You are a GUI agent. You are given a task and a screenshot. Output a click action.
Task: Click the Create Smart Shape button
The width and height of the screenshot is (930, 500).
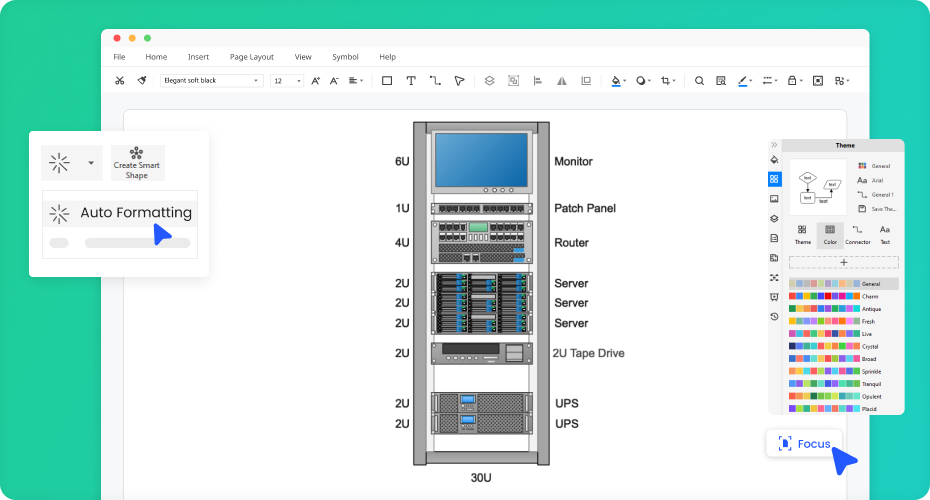point(136,162)
